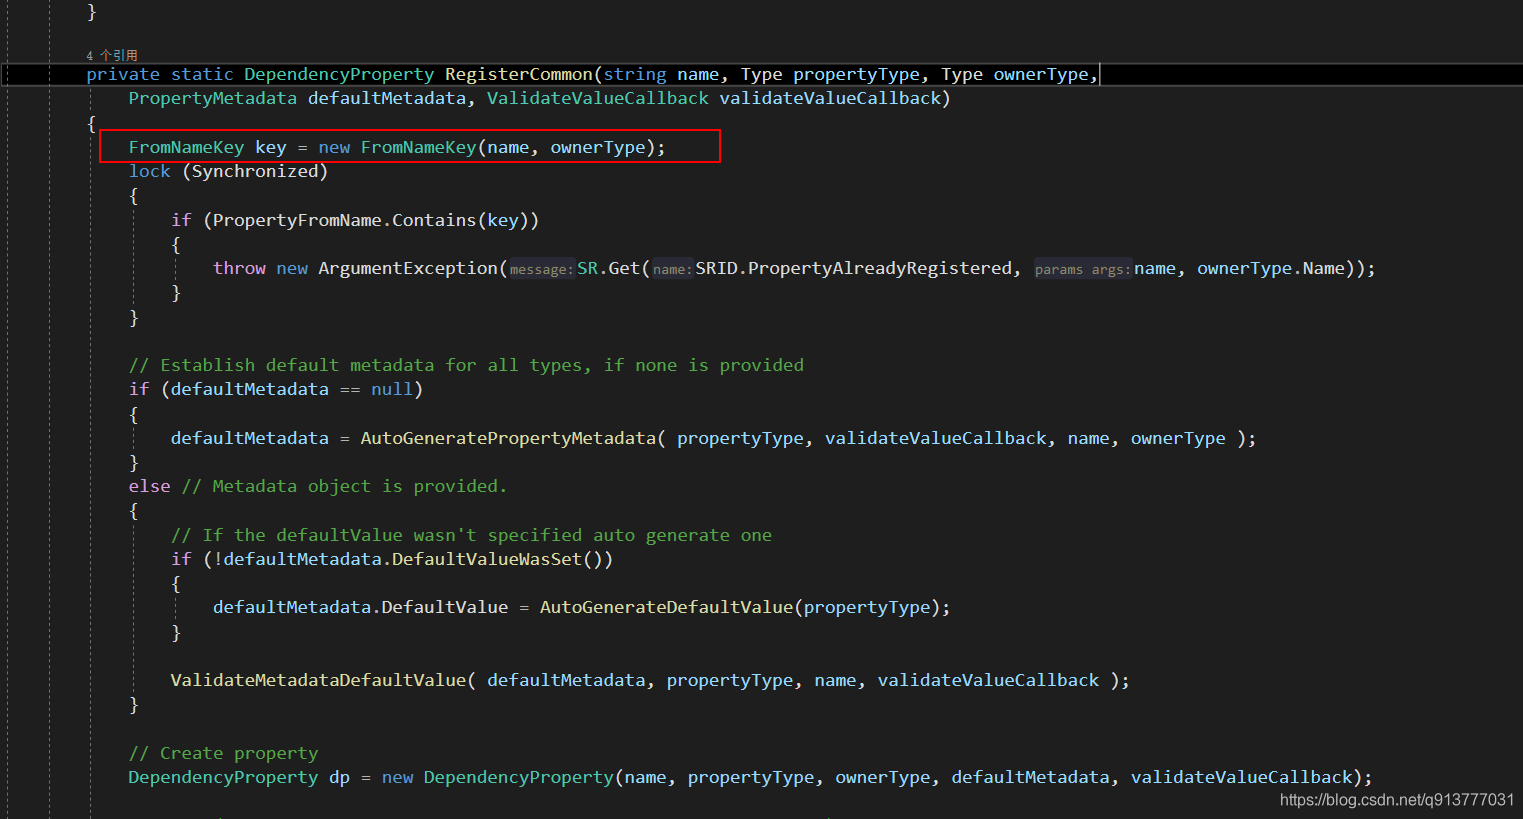Click the private keyword in method signature
Image resolution: width=1523 pixels, height=819 pixels.
point(123,74)
